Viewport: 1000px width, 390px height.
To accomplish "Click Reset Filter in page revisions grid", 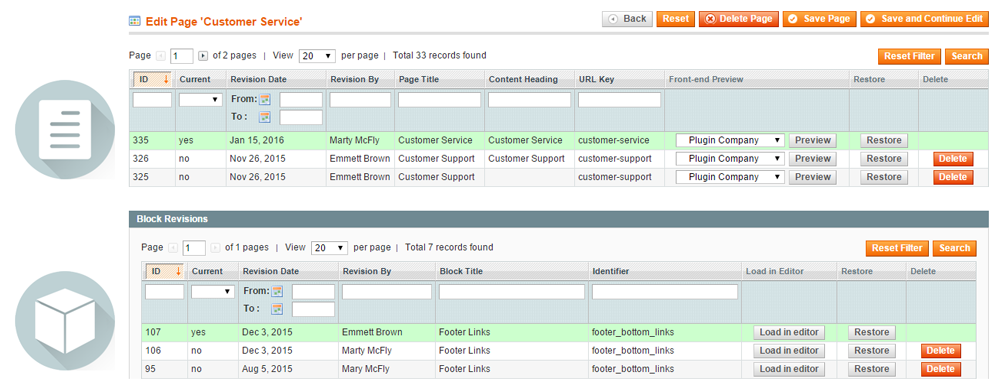I will [909, 56].
